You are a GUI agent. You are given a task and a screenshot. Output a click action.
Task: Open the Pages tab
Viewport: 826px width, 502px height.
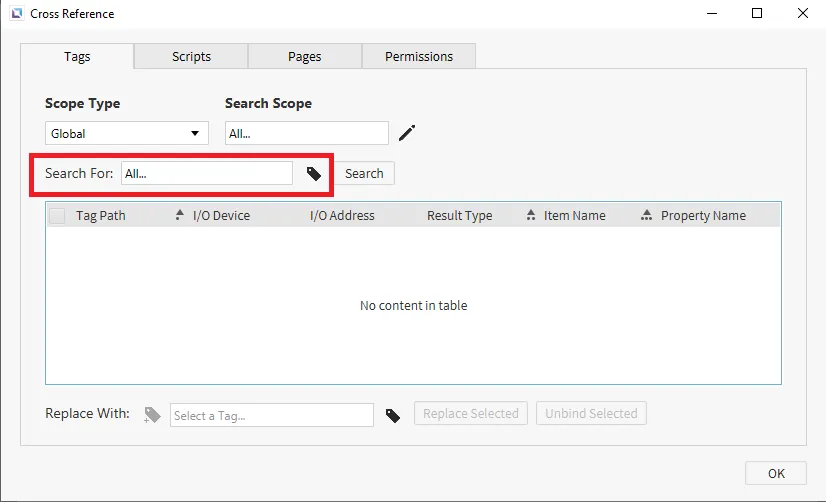304,57
